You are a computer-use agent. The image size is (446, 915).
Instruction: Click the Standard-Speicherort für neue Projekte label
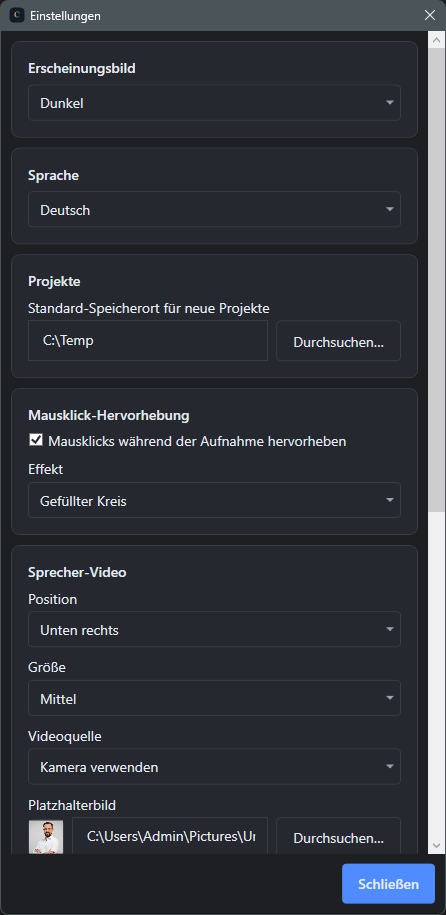click(x=149, y=308)
